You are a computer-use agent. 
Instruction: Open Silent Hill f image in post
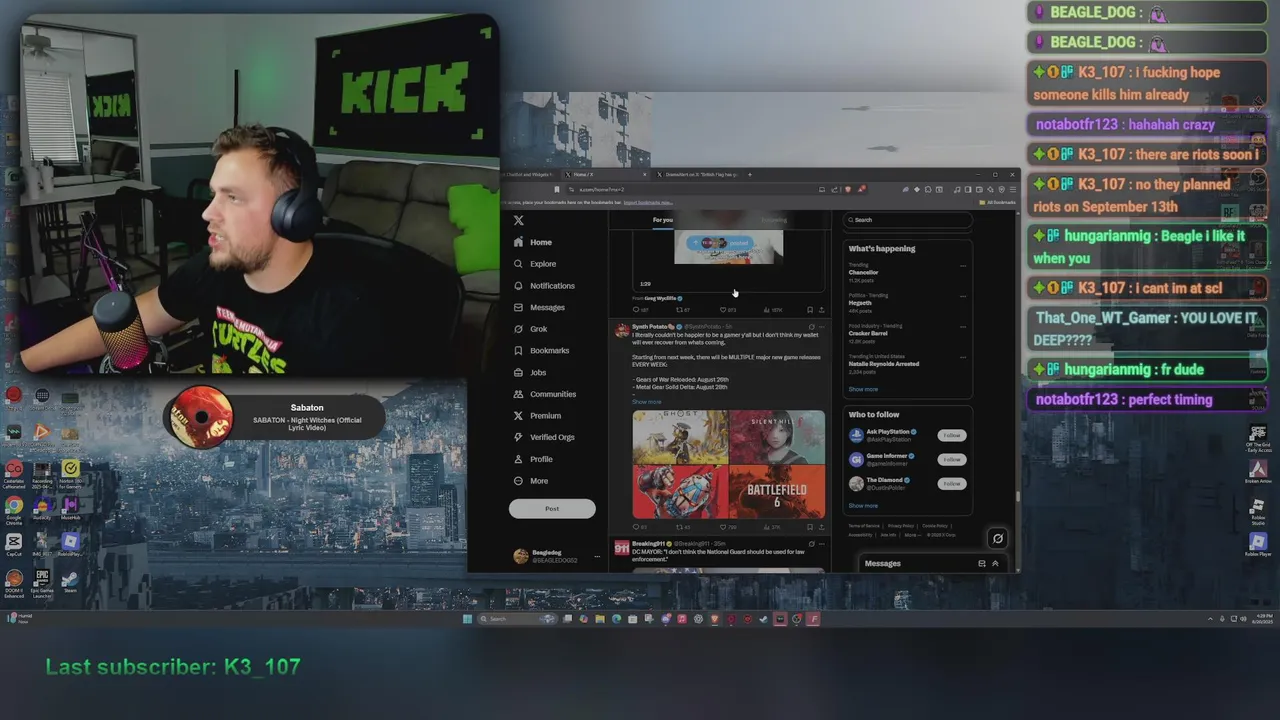777,437
